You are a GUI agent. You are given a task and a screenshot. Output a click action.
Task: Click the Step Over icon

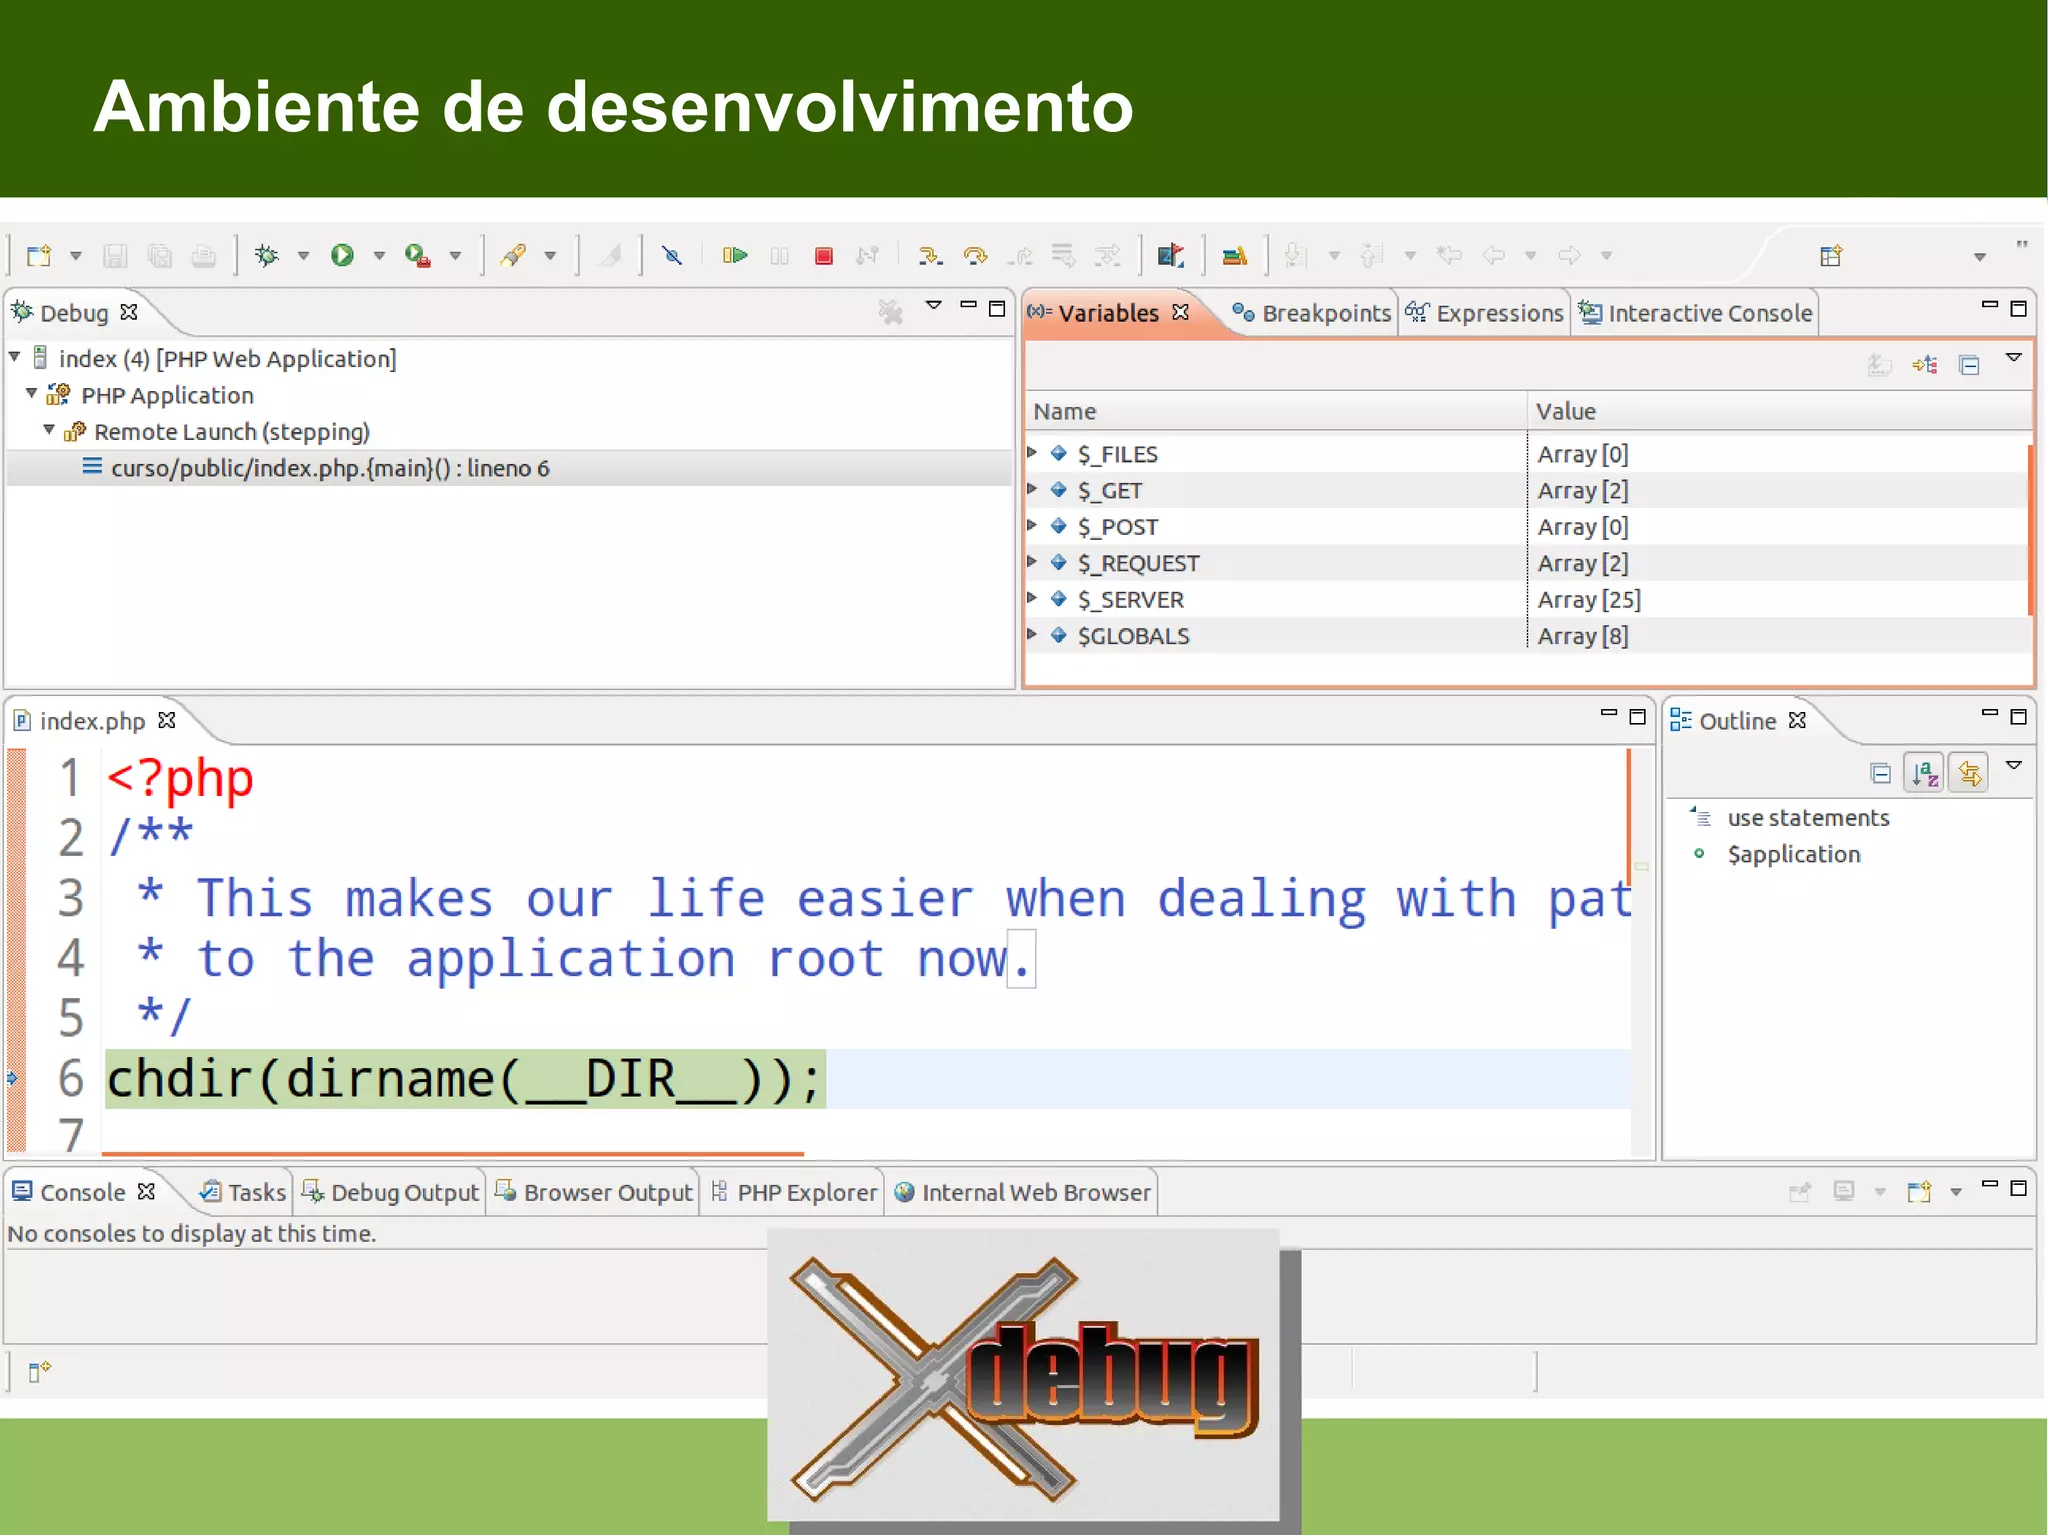click(x=975, y=256)
